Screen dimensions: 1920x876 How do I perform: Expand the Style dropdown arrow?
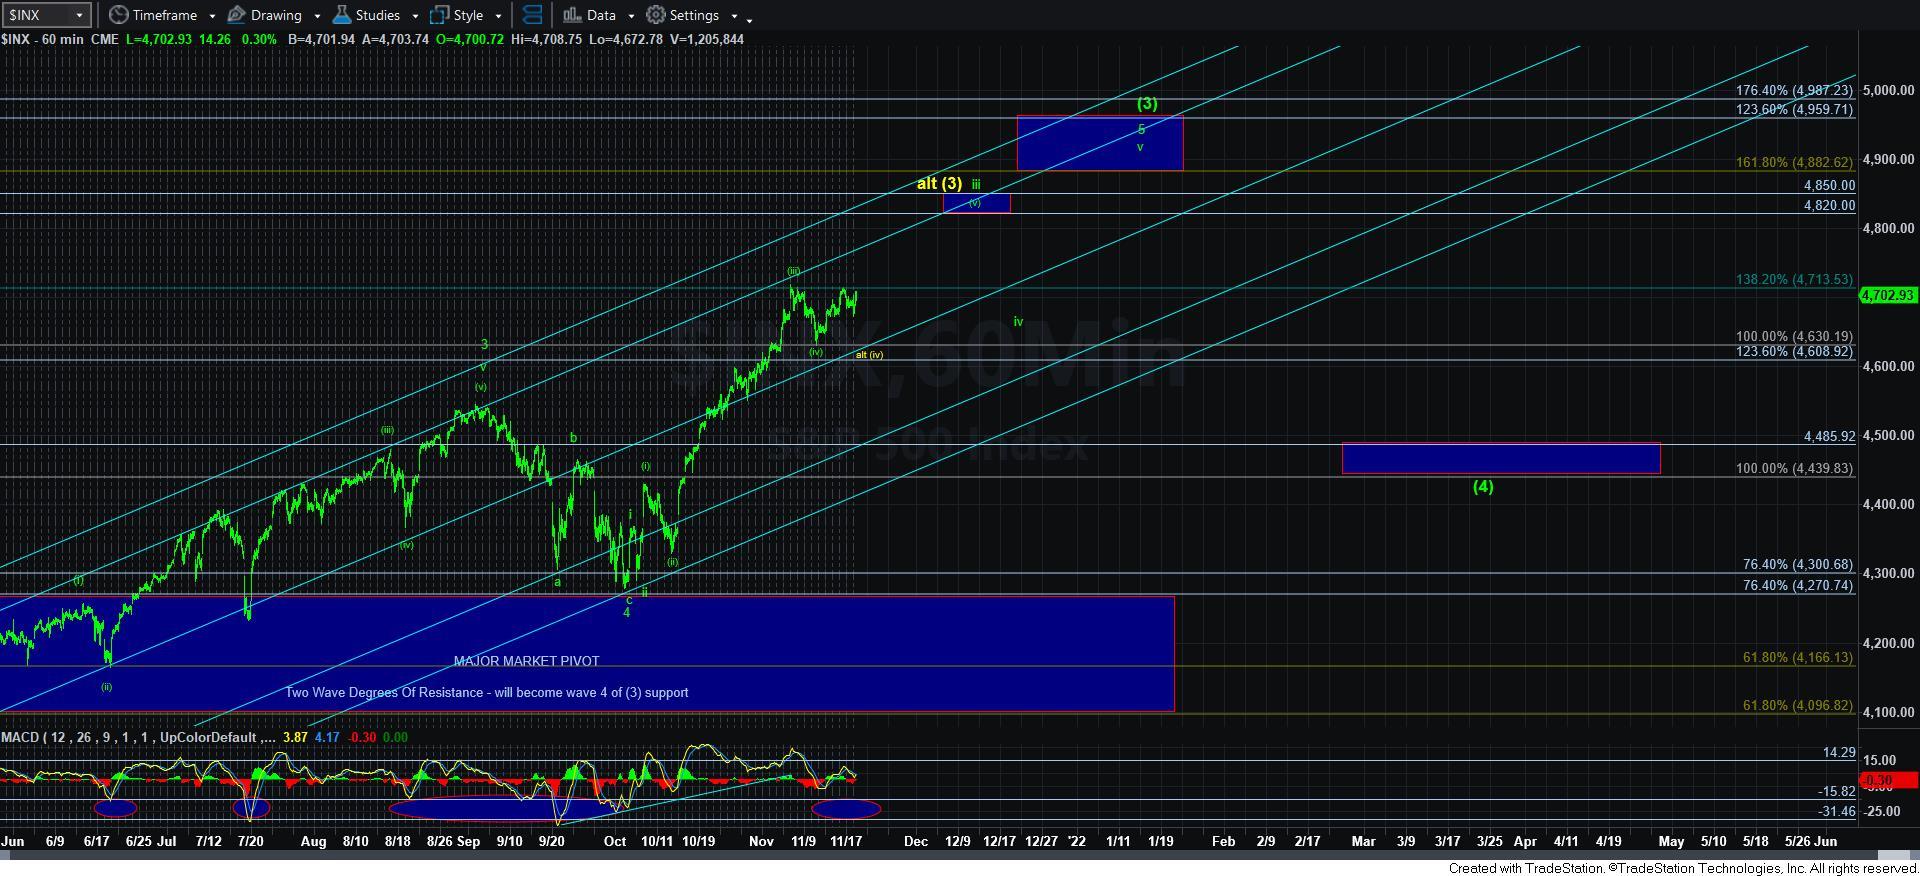pos(498,16)
